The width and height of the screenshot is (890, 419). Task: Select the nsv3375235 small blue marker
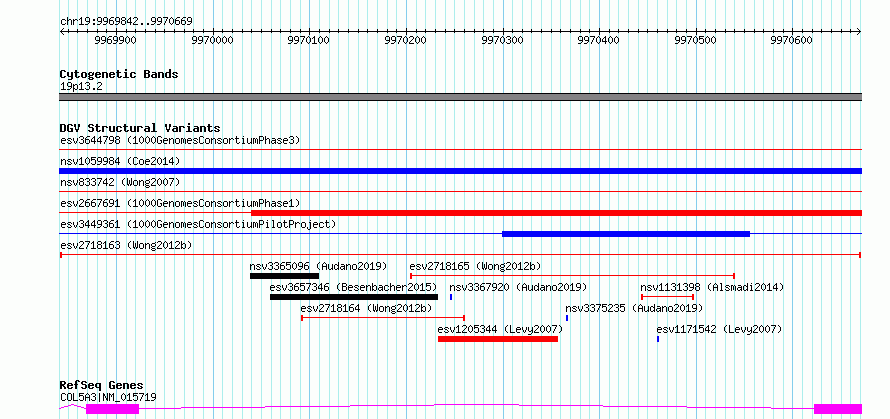[567, 318]
